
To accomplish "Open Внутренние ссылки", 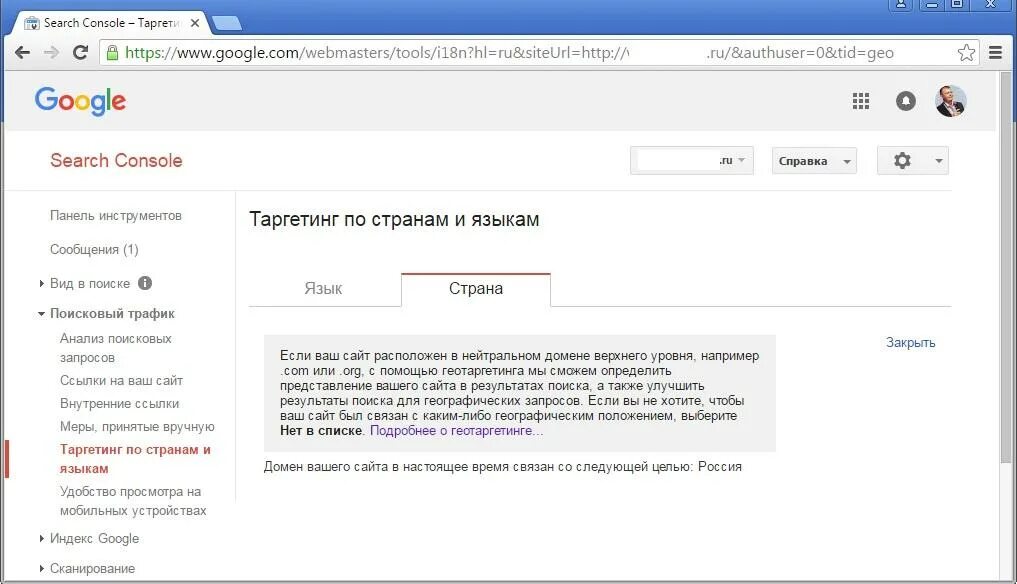I will [x=119, y=404].
